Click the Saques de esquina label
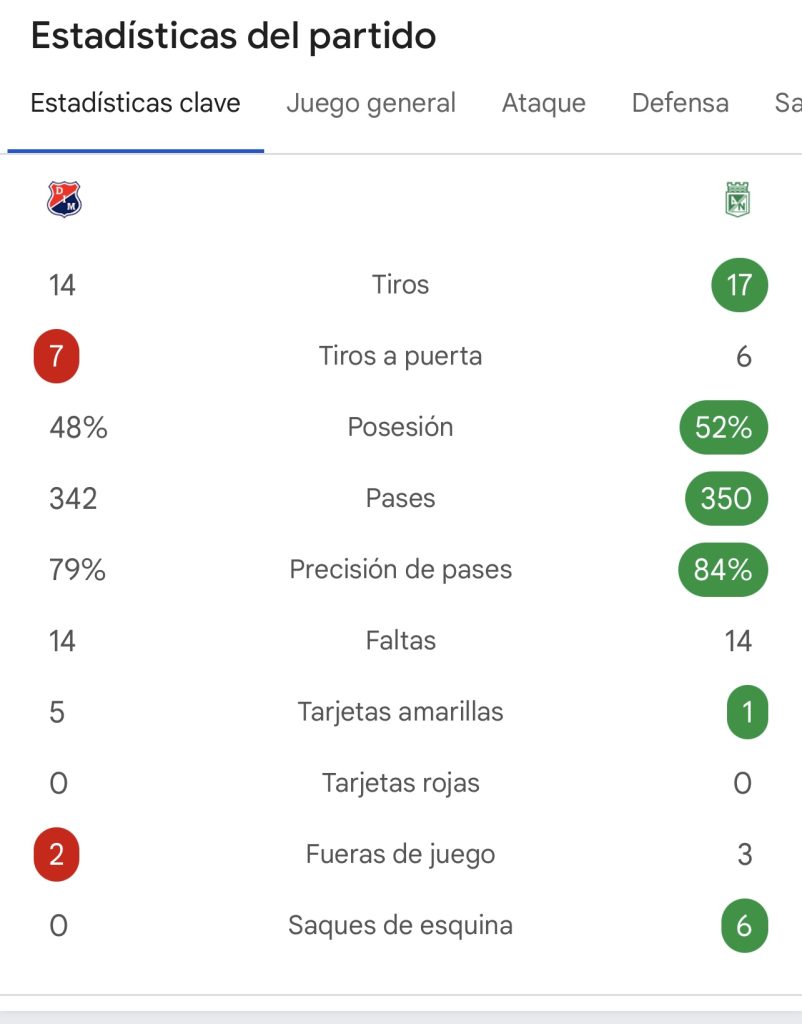 (x=400, y=925)
